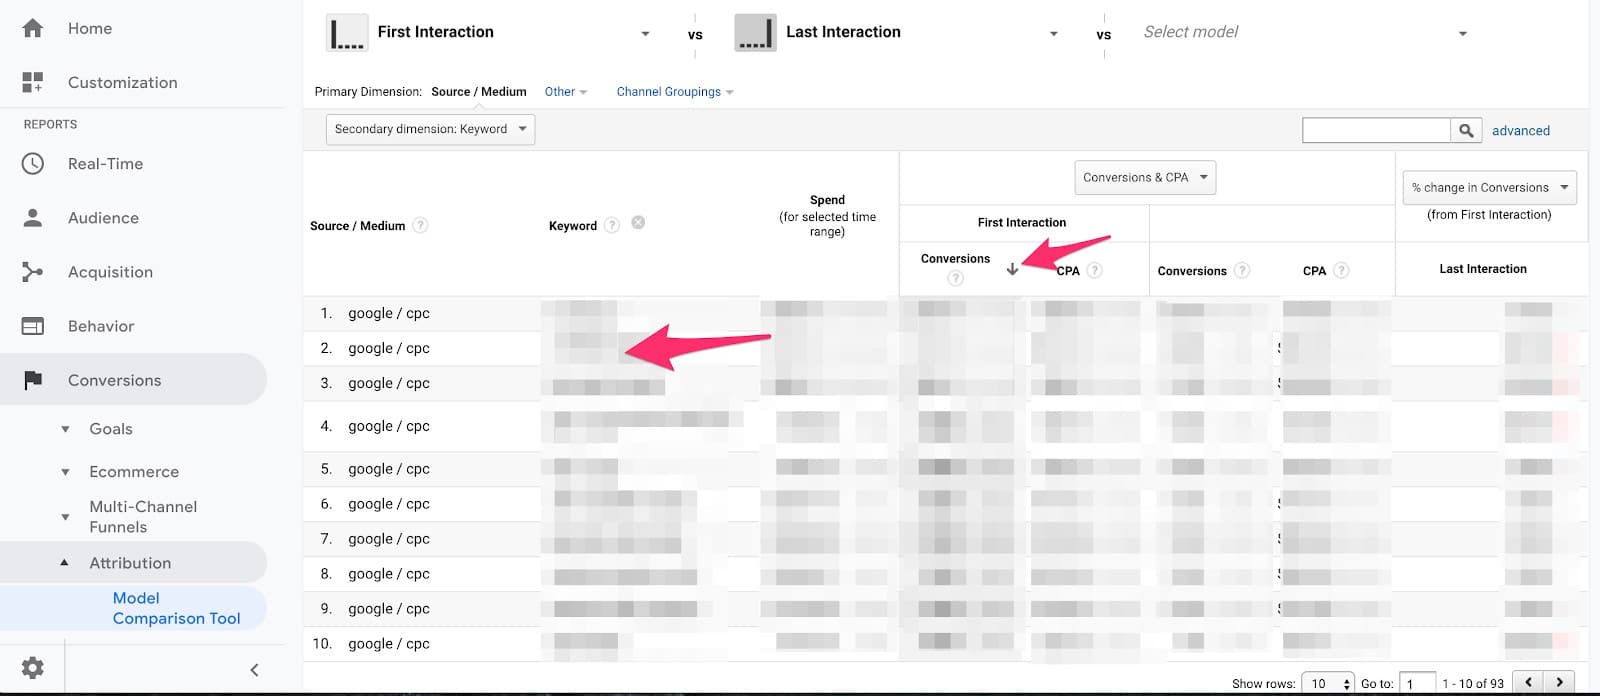Open the Audience person icon
Screen dimensions: 1600x696
[33, 218]
